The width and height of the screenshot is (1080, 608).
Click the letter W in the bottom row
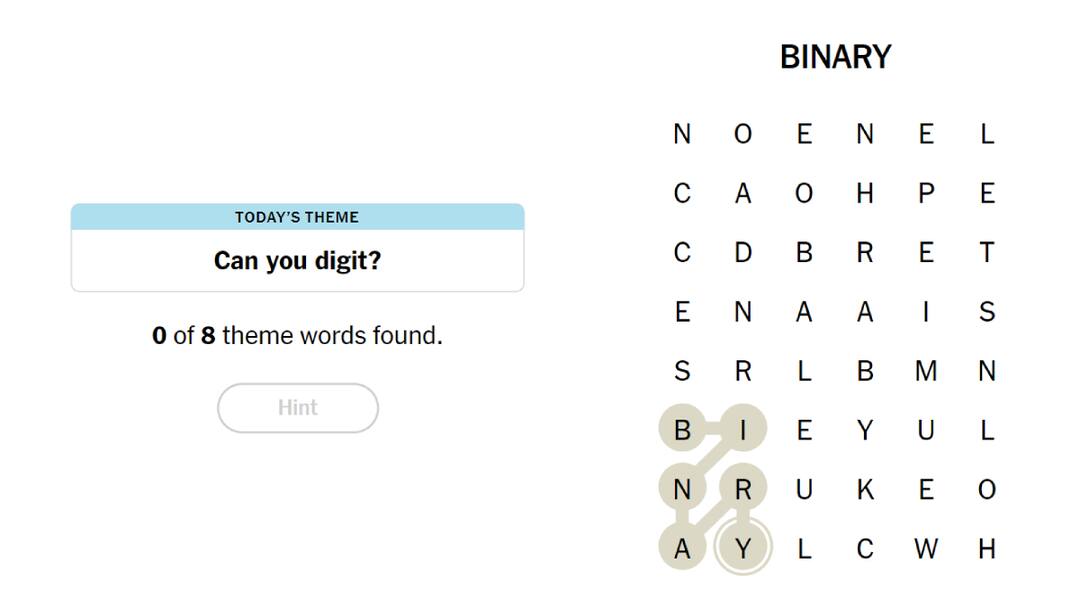(x=926, y=548)
